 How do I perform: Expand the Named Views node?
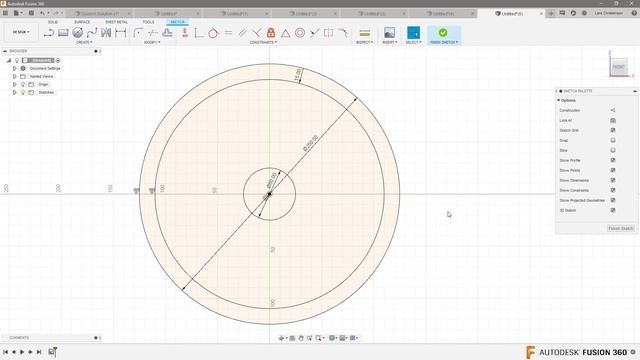[15, 76]
